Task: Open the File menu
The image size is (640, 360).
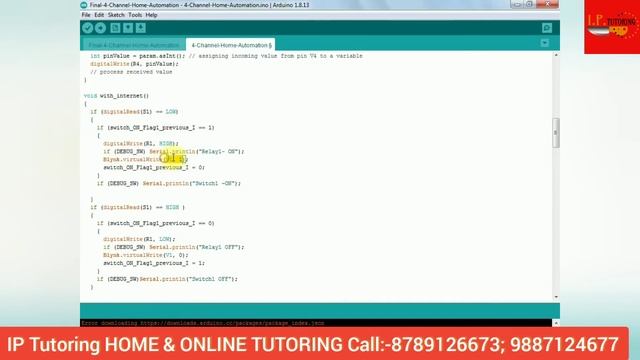Action: 86,15
